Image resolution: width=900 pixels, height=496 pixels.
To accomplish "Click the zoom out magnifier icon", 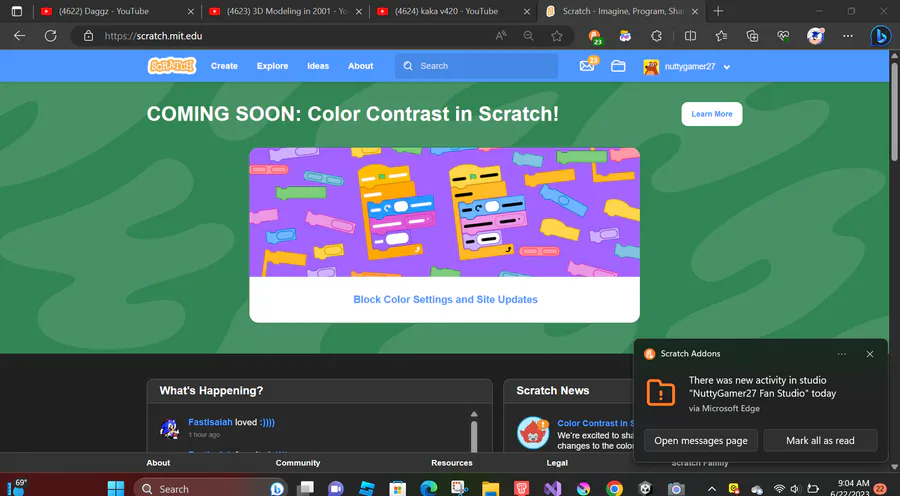I will pos(529,36).
